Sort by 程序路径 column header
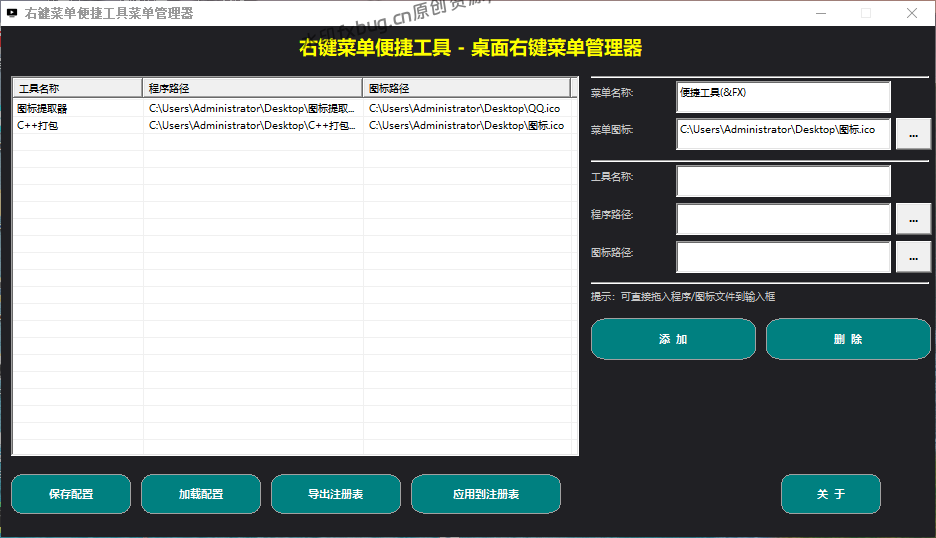The image size is (936, 538). [x=253, y=88]
